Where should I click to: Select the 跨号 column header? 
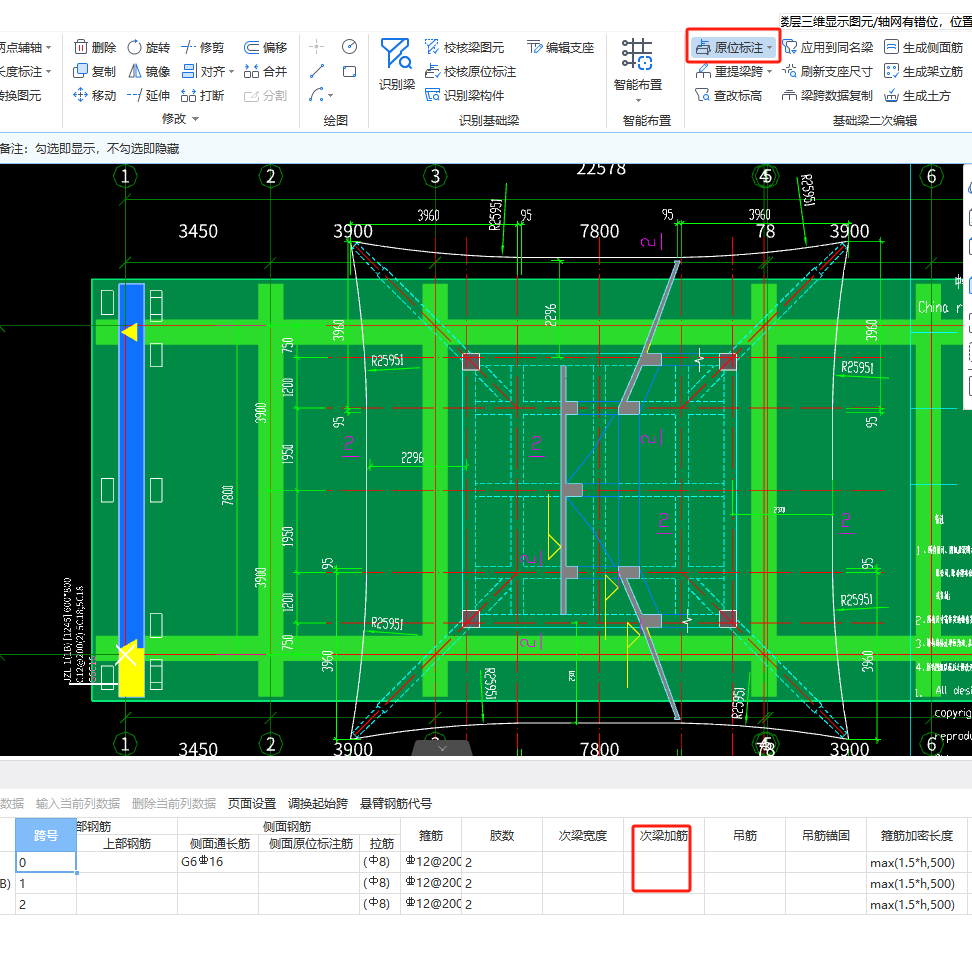45,835
